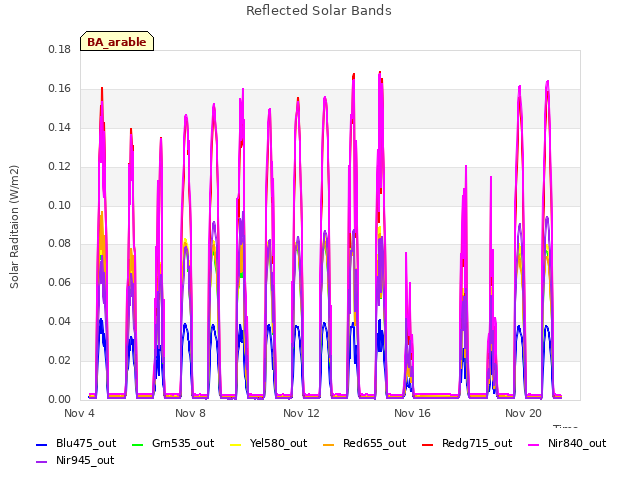Click the purple Nir945_out color marker
Image resolution: width=640 pixels, height=480 pixels.
42,462
